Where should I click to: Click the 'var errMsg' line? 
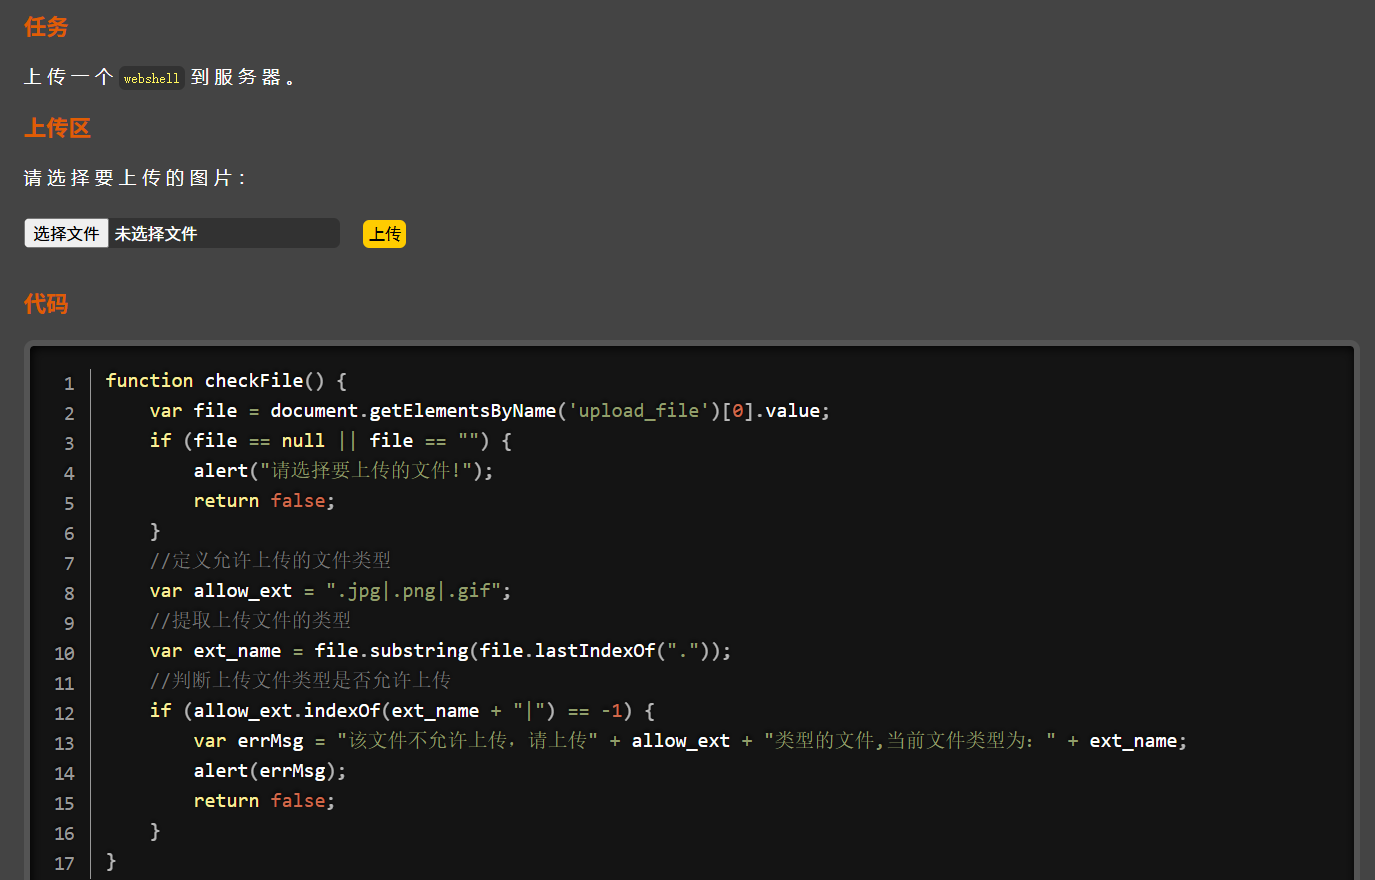[x=690, y=741]
